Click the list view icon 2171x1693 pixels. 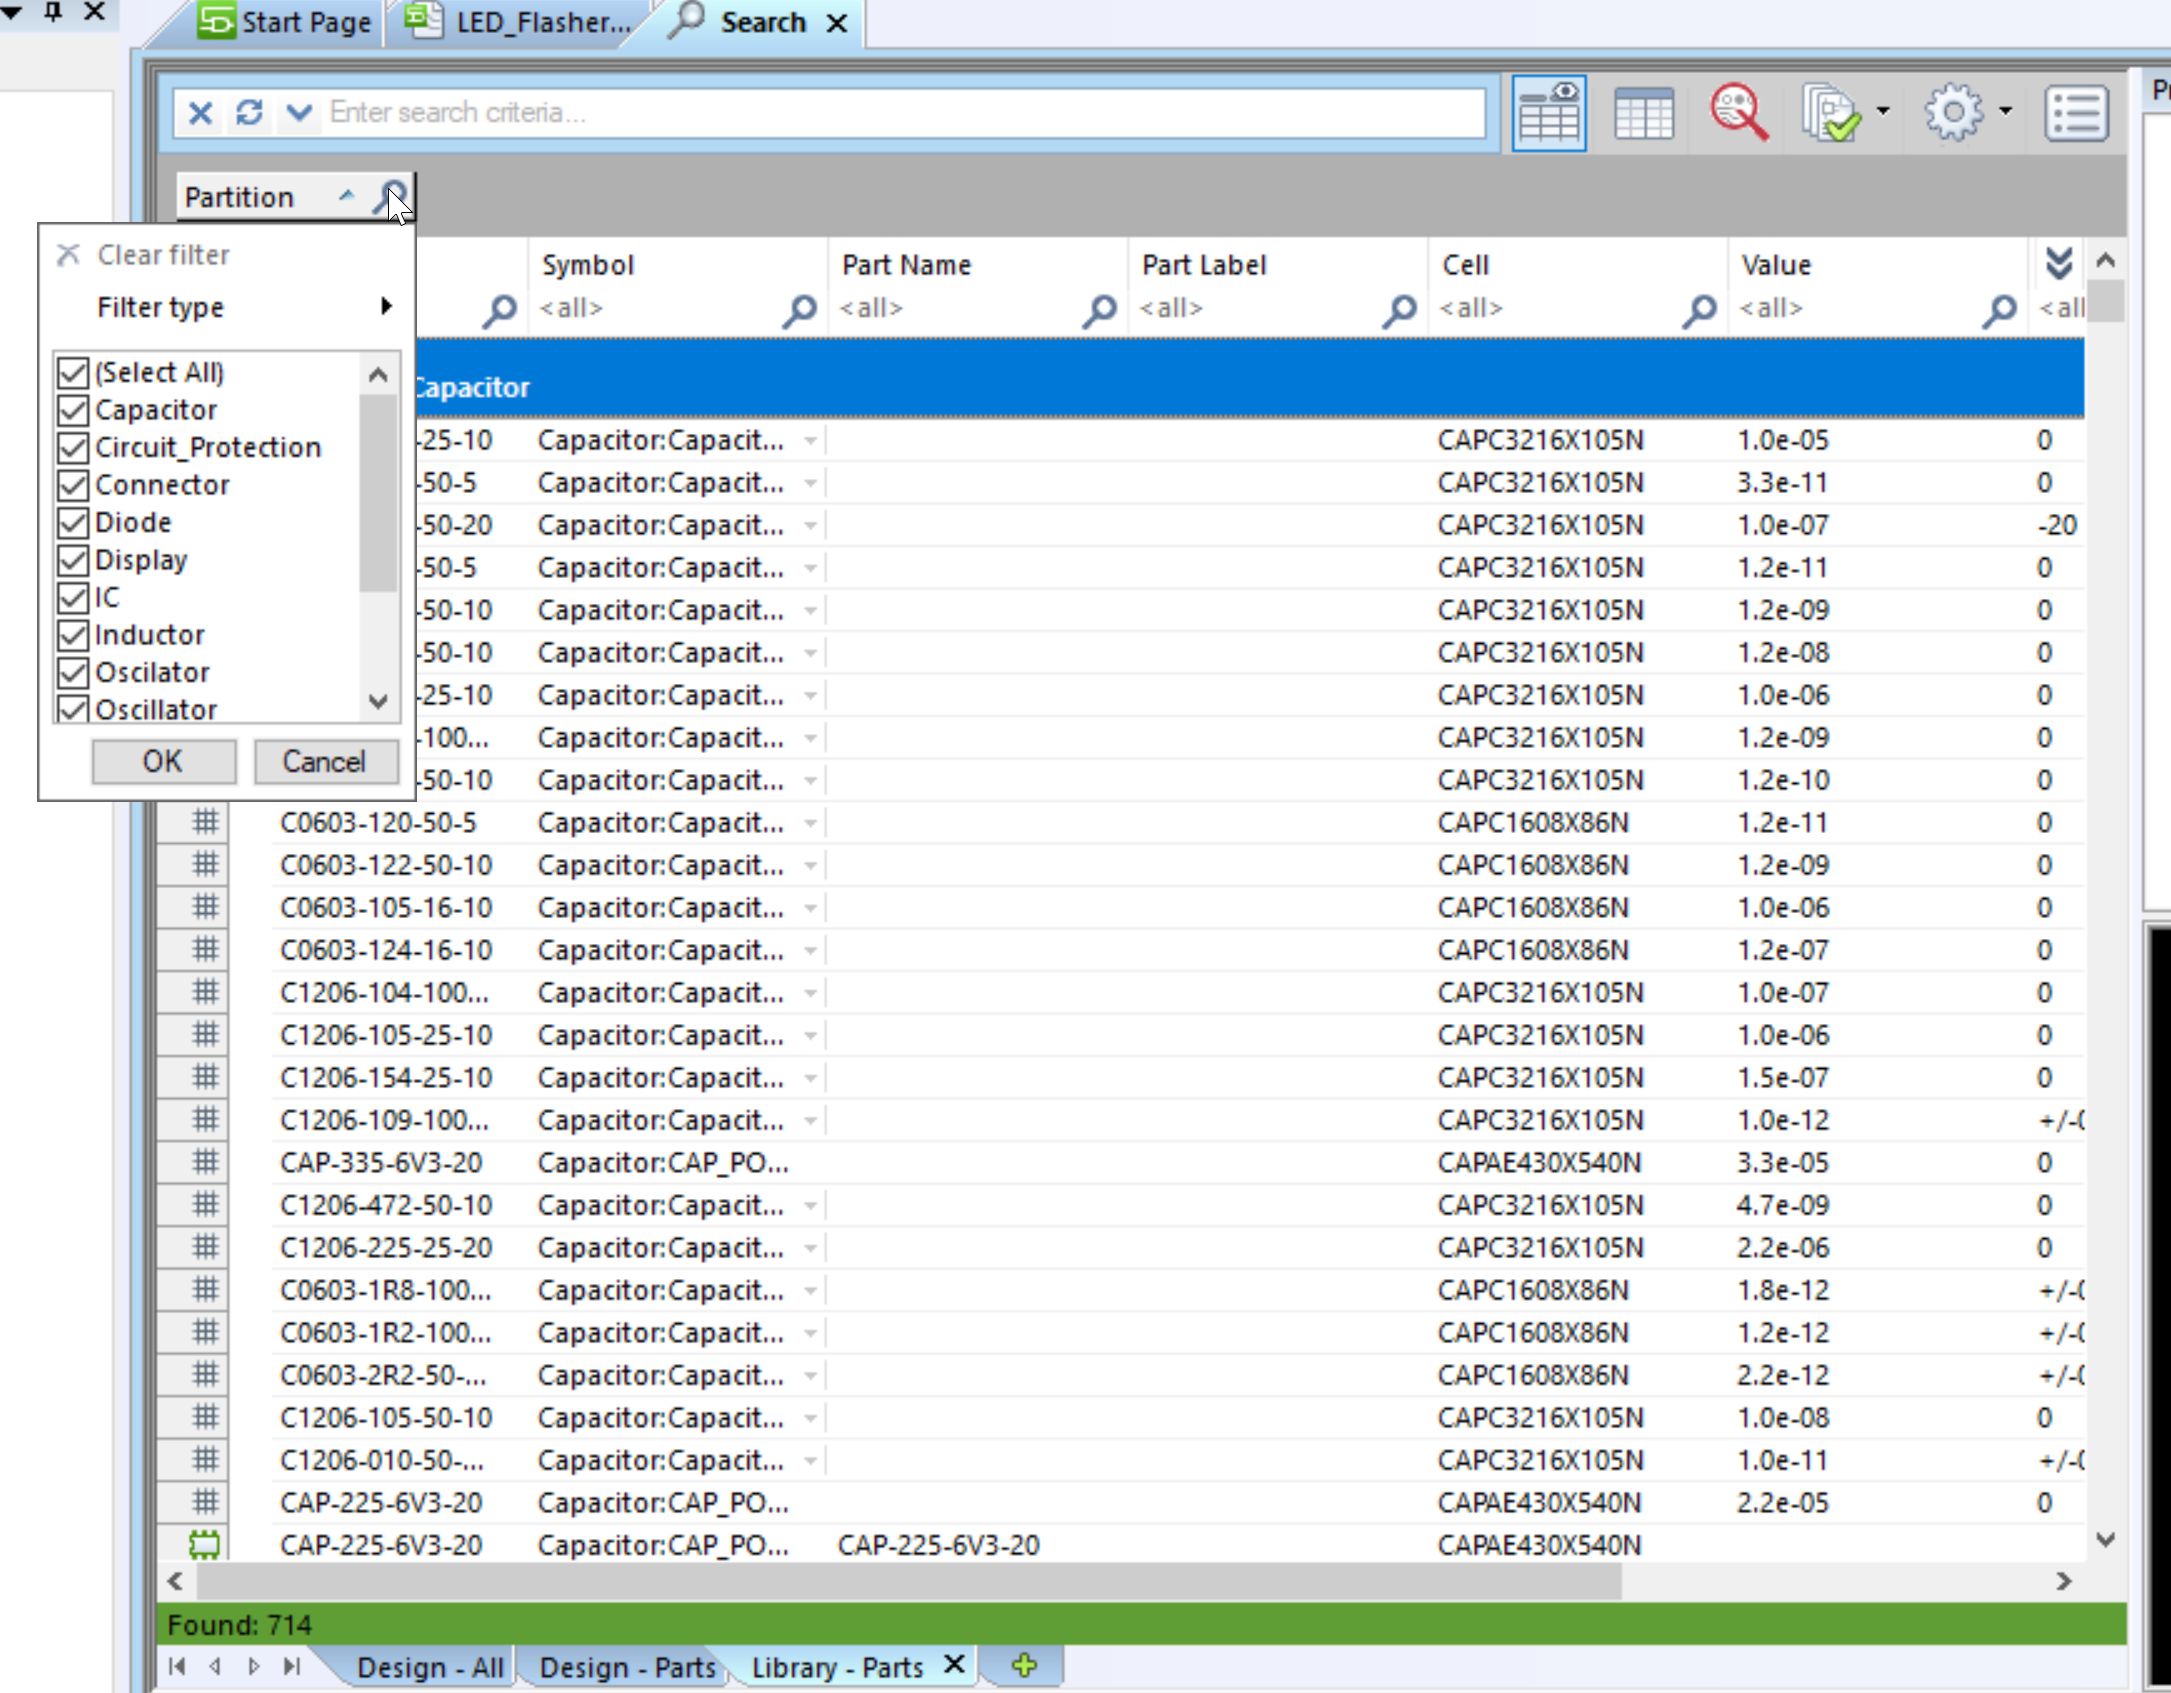tap(2077, 113)
